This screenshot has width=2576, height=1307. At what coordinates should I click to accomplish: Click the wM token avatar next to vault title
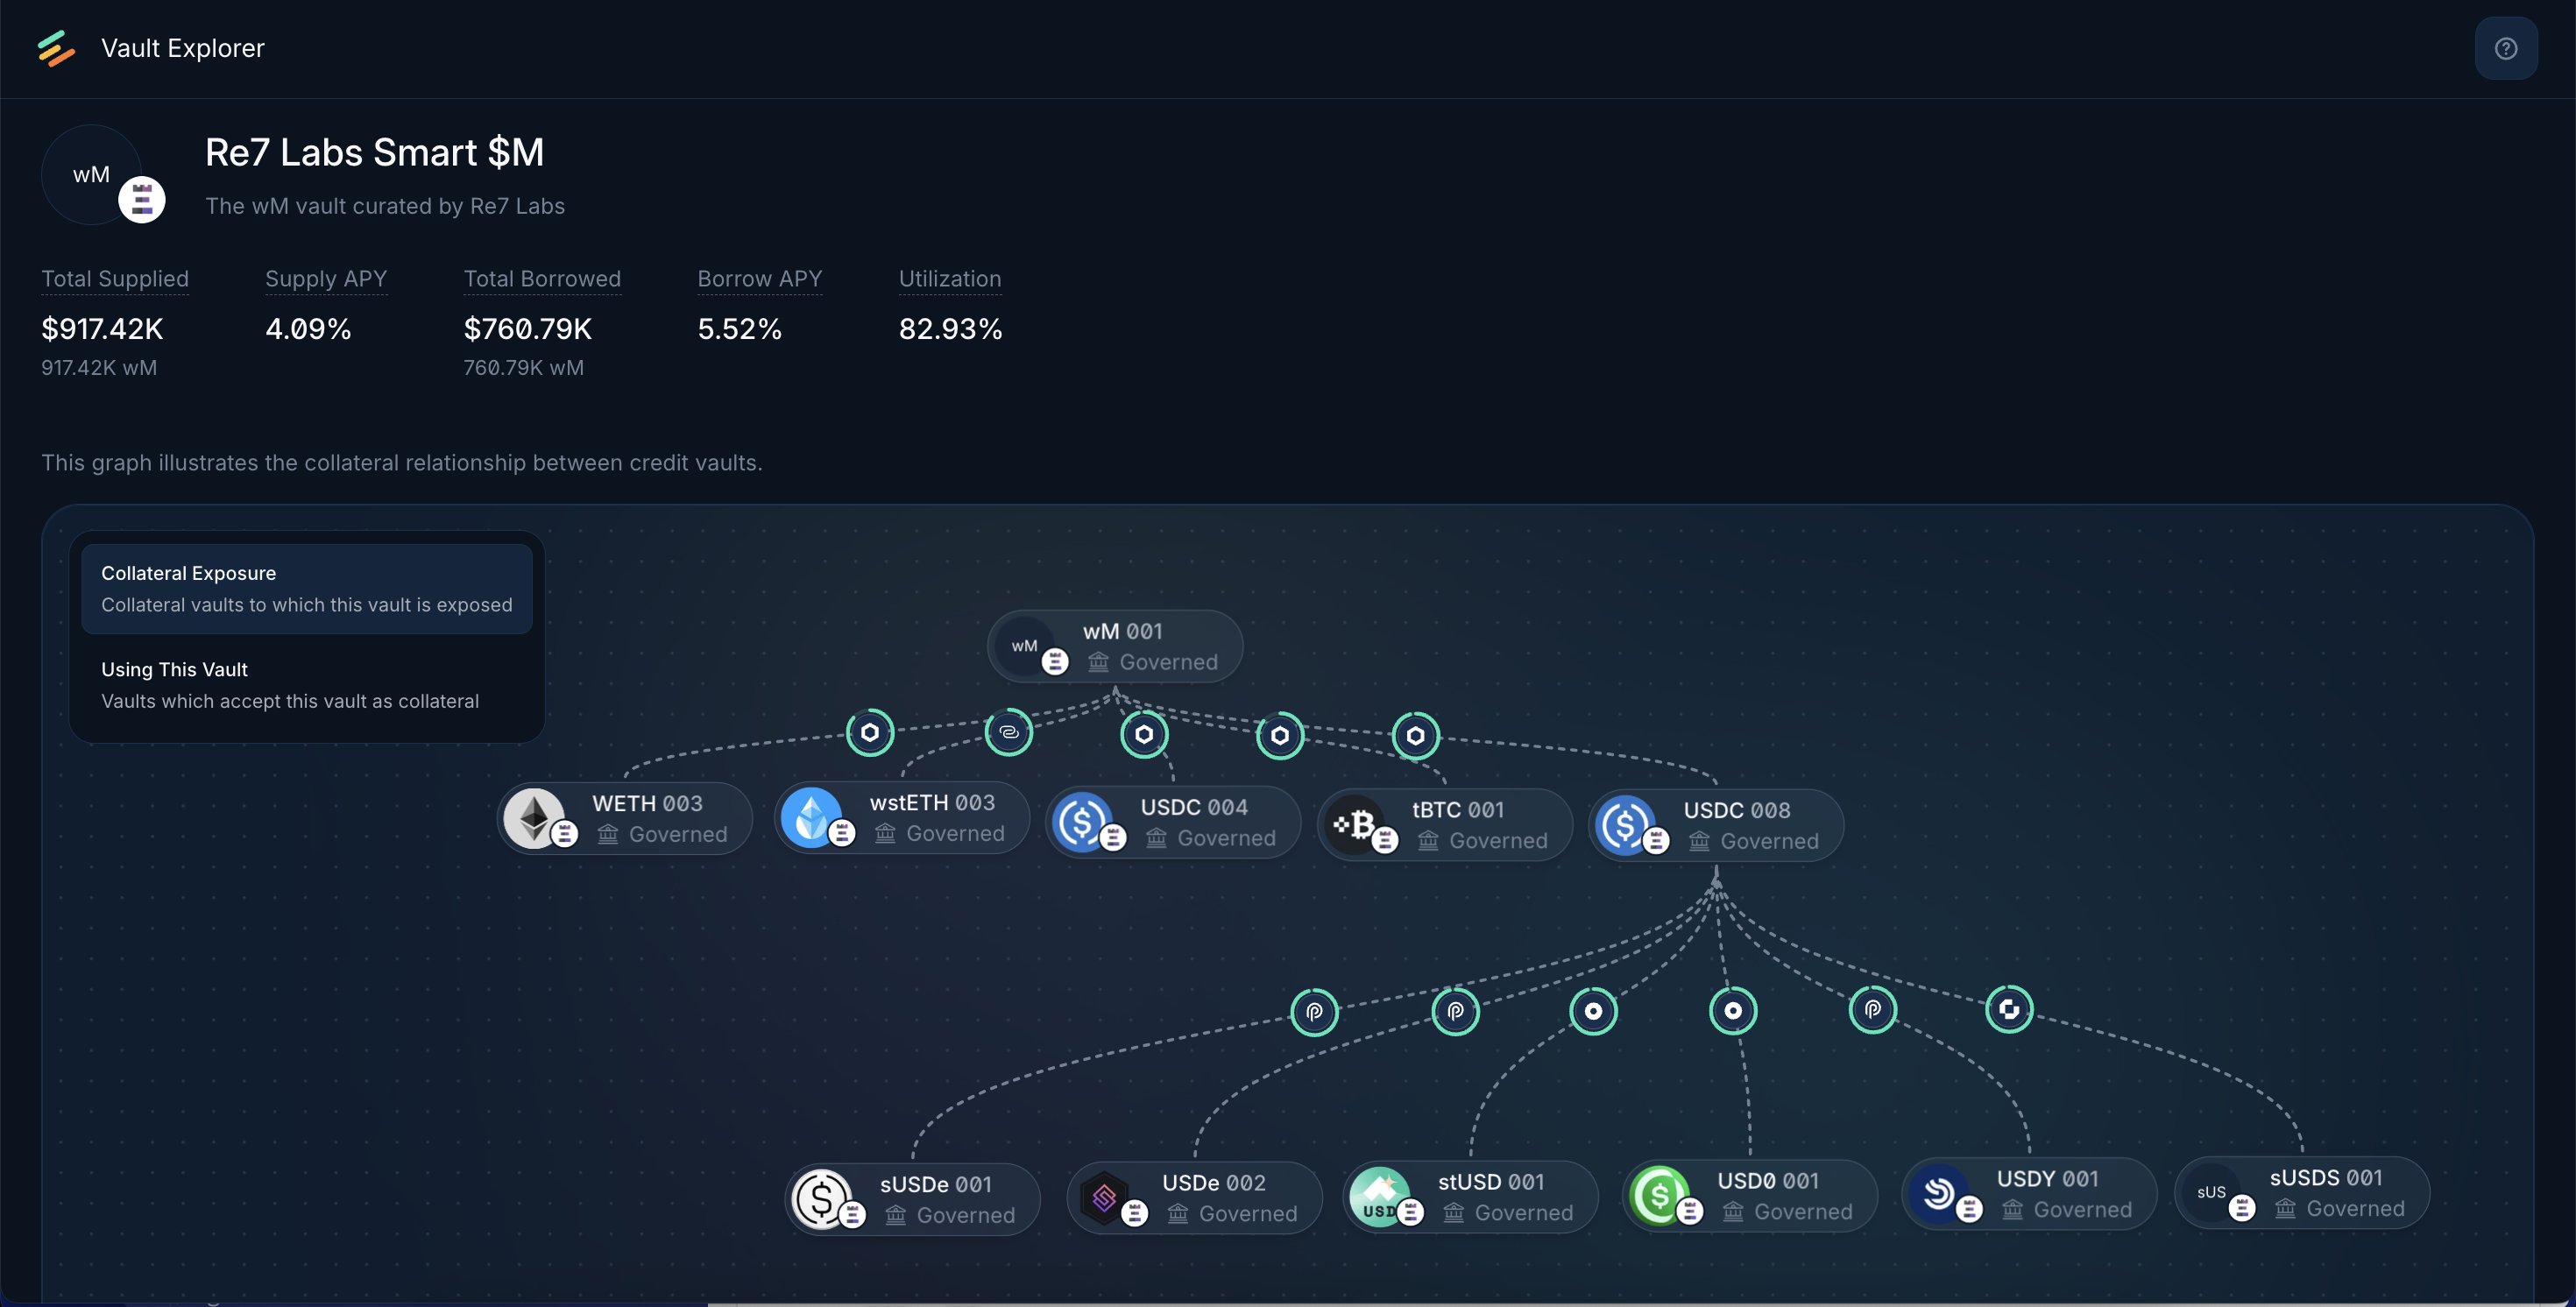pyautogui.click(x=93, y=175)
